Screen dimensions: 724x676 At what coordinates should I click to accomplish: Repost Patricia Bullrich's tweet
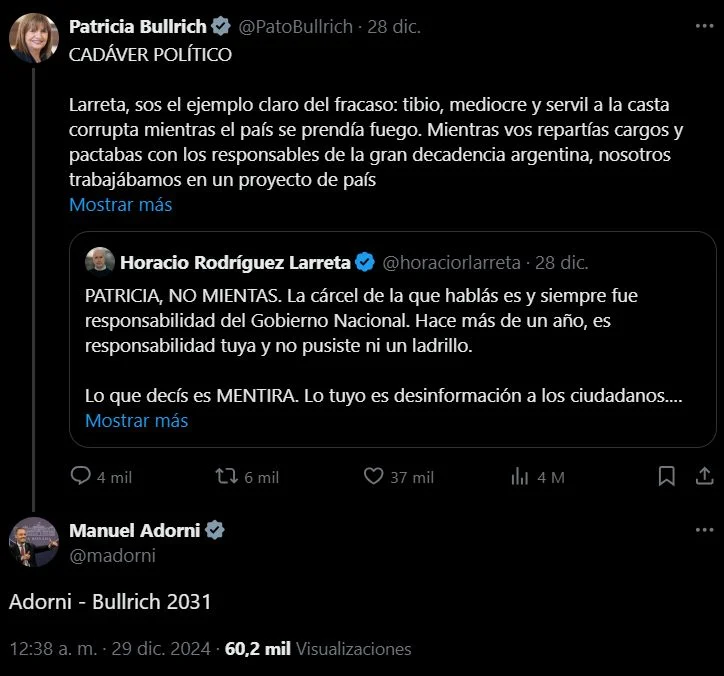pyautogui.click(x=227, y=477)
